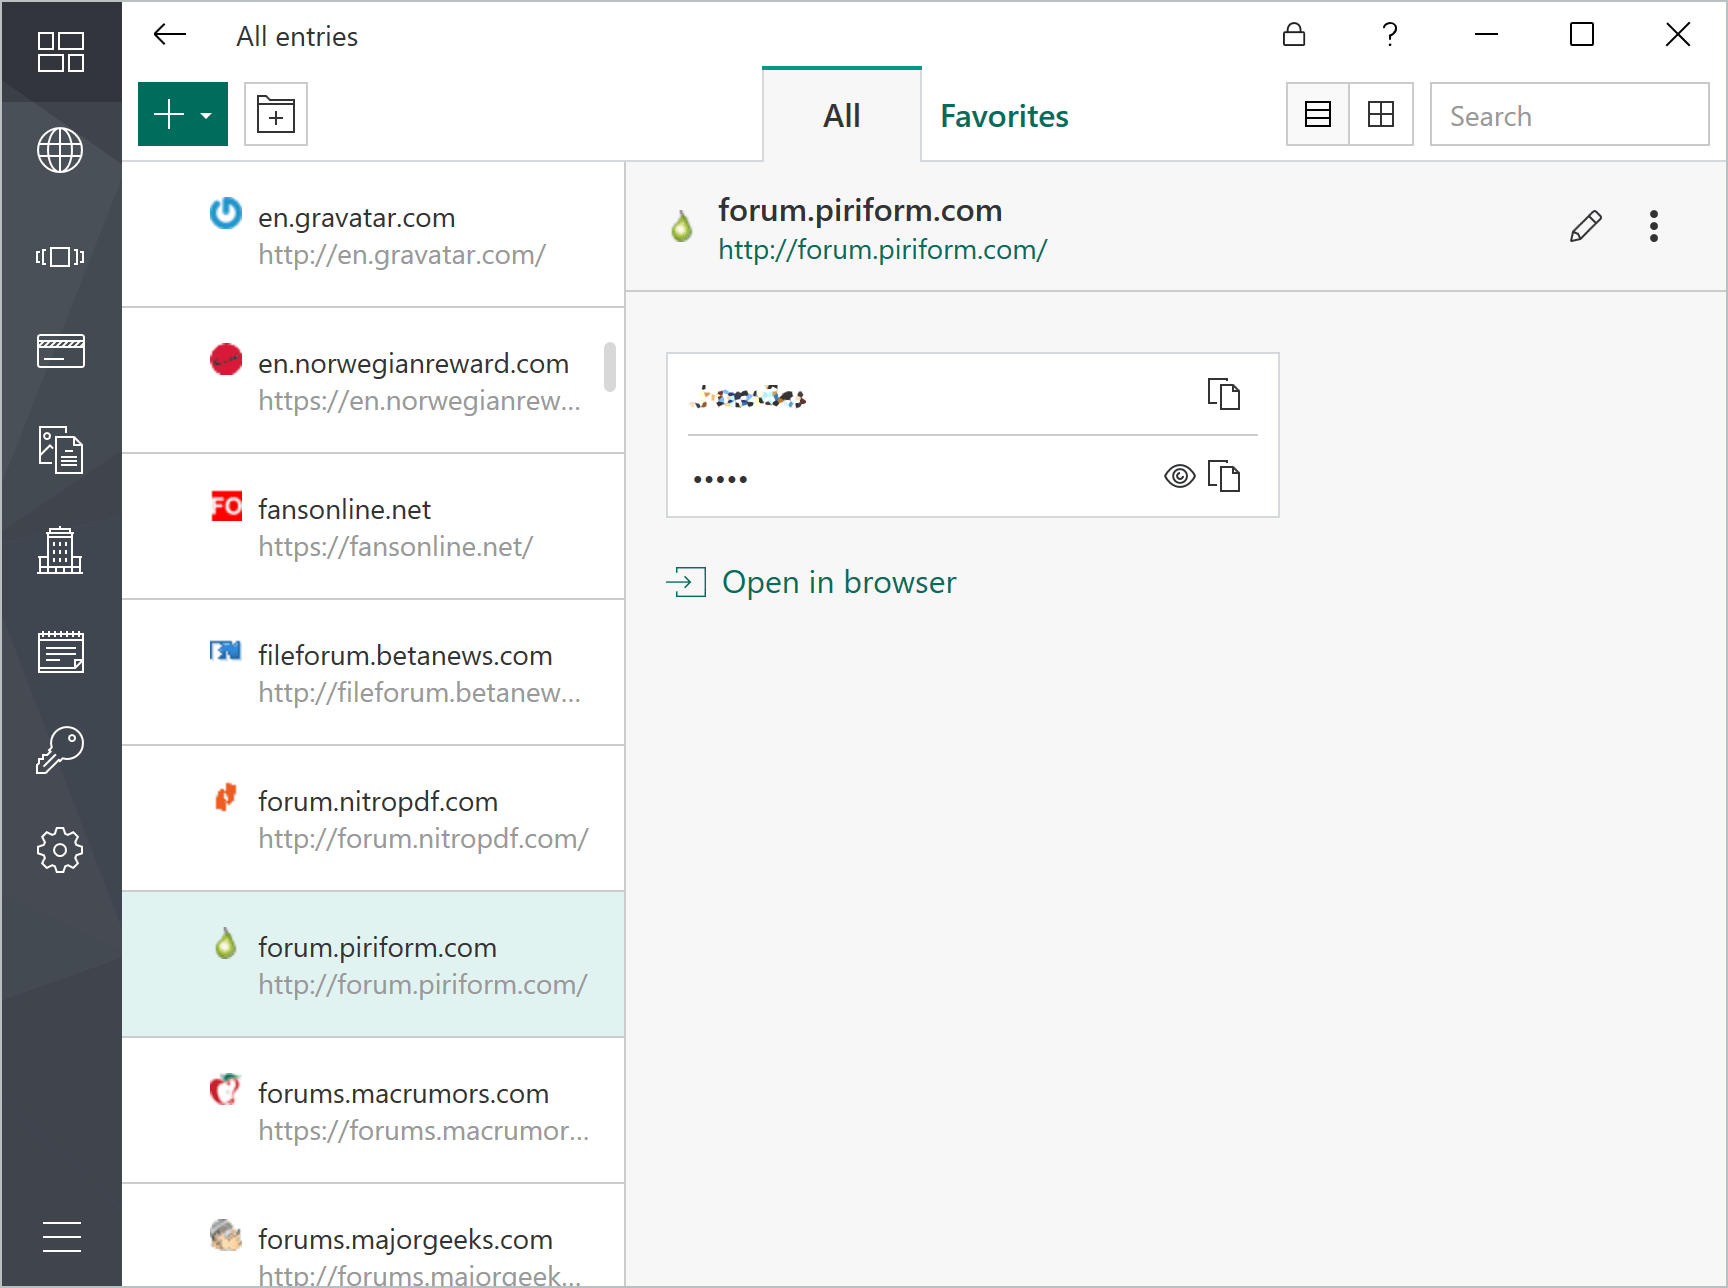Reveal the hidden password with the eye toggle
The width and height of the screenshot is (1728, 1288).
pos(1179,476)
